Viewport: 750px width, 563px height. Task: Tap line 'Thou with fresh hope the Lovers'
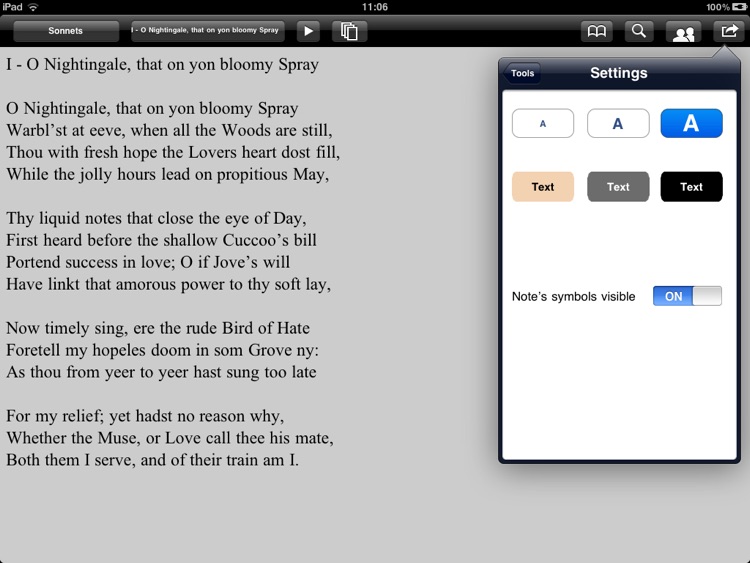pos(173,152)
